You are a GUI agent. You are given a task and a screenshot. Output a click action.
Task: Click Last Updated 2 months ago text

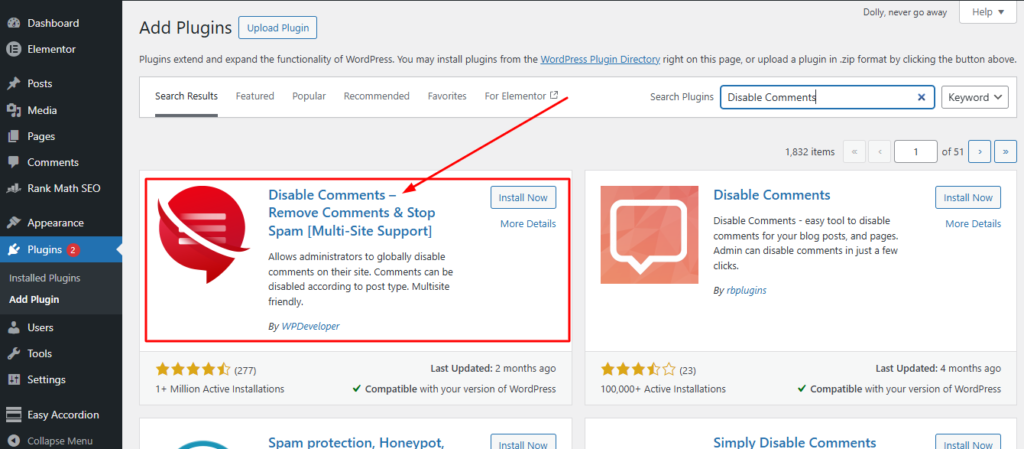point(493,369)
